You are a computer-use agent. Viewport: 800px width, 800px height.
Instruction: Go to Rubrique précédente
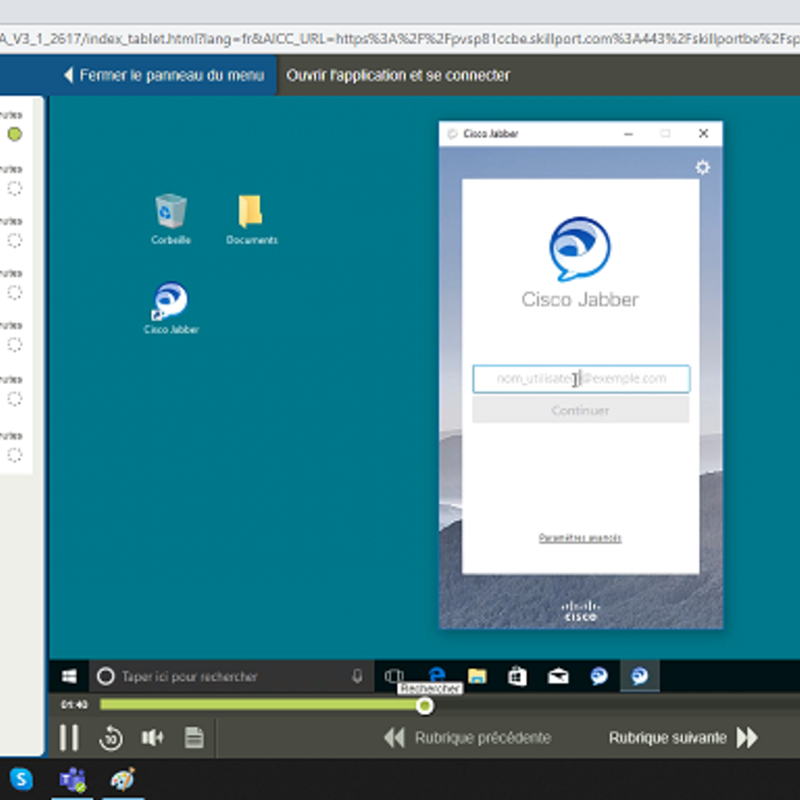(x=468, y=738)
